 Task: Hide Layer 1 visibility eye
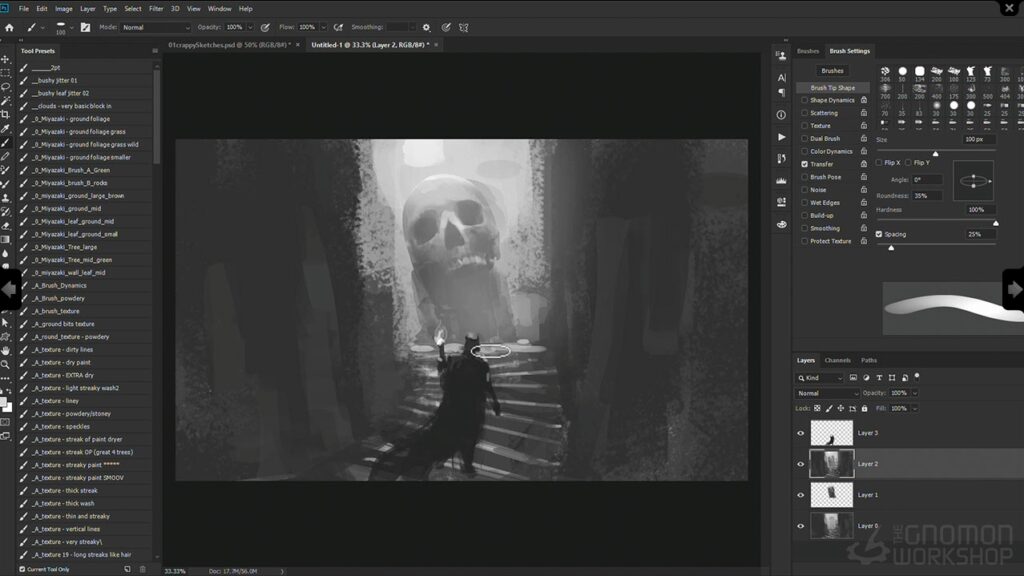click(x=801, y=495)
